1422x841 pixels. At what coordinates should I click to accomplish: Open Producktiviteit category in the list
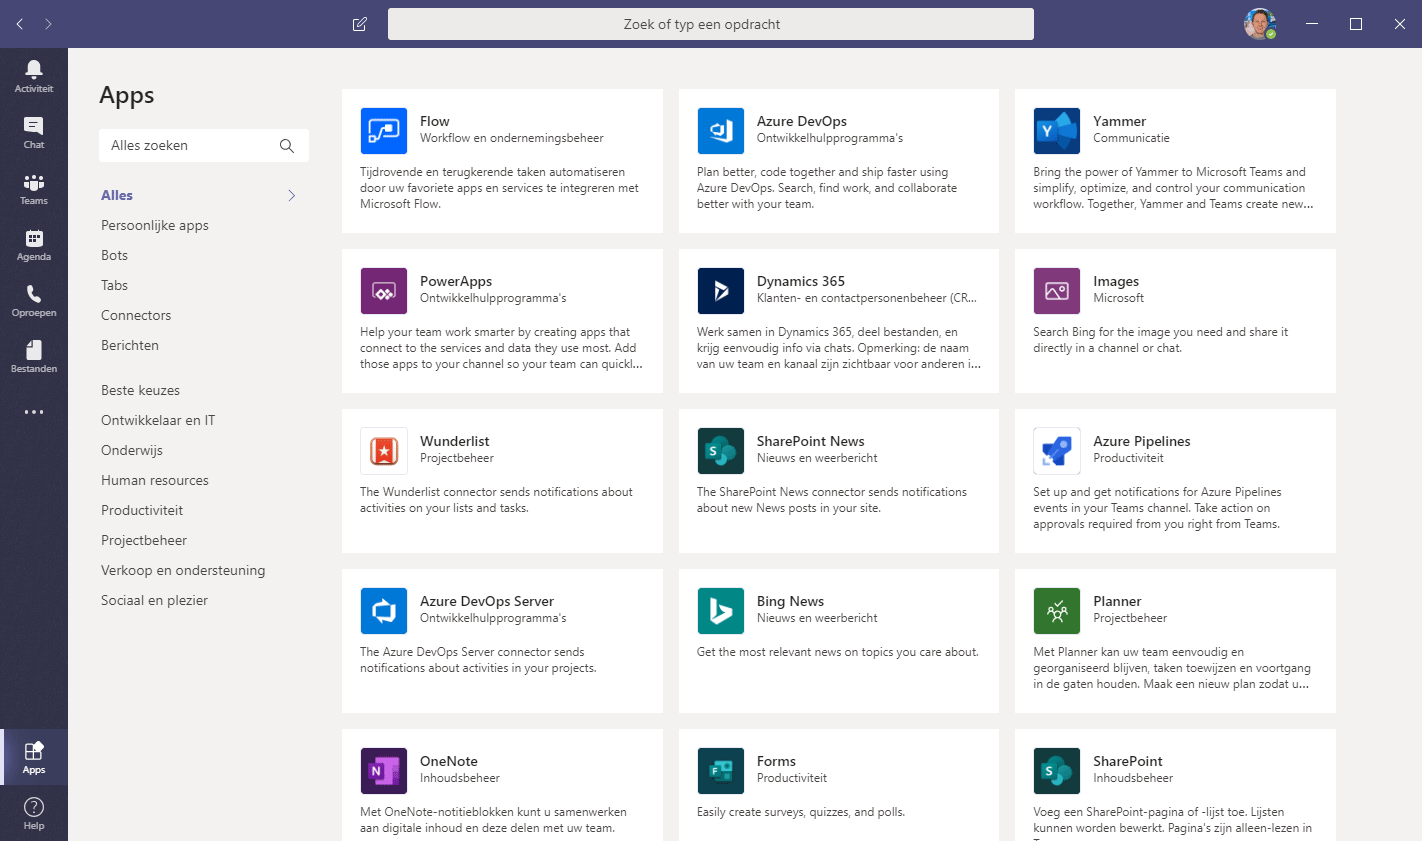pos(142,510)
